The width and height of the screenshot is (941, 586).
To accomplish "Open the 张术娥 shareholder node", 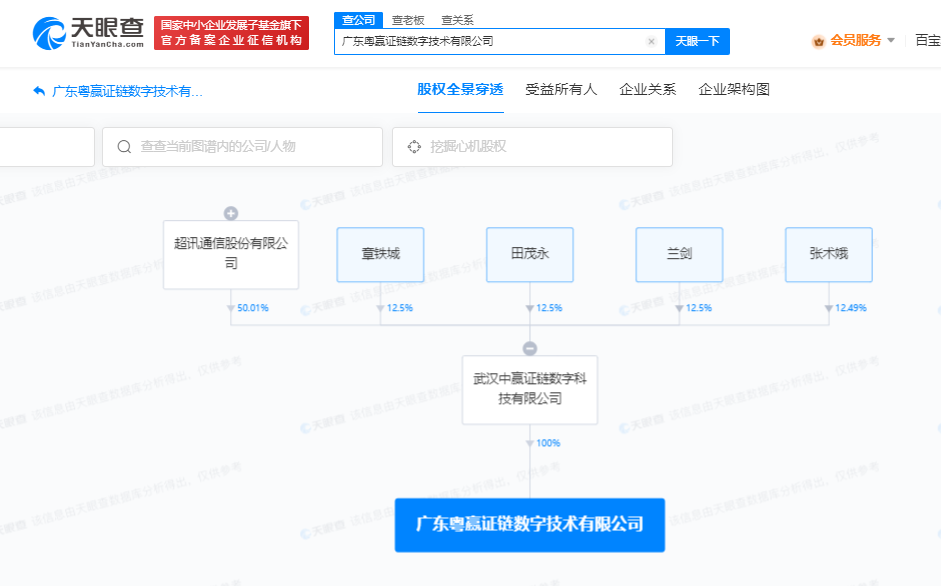I will (829, 255).
